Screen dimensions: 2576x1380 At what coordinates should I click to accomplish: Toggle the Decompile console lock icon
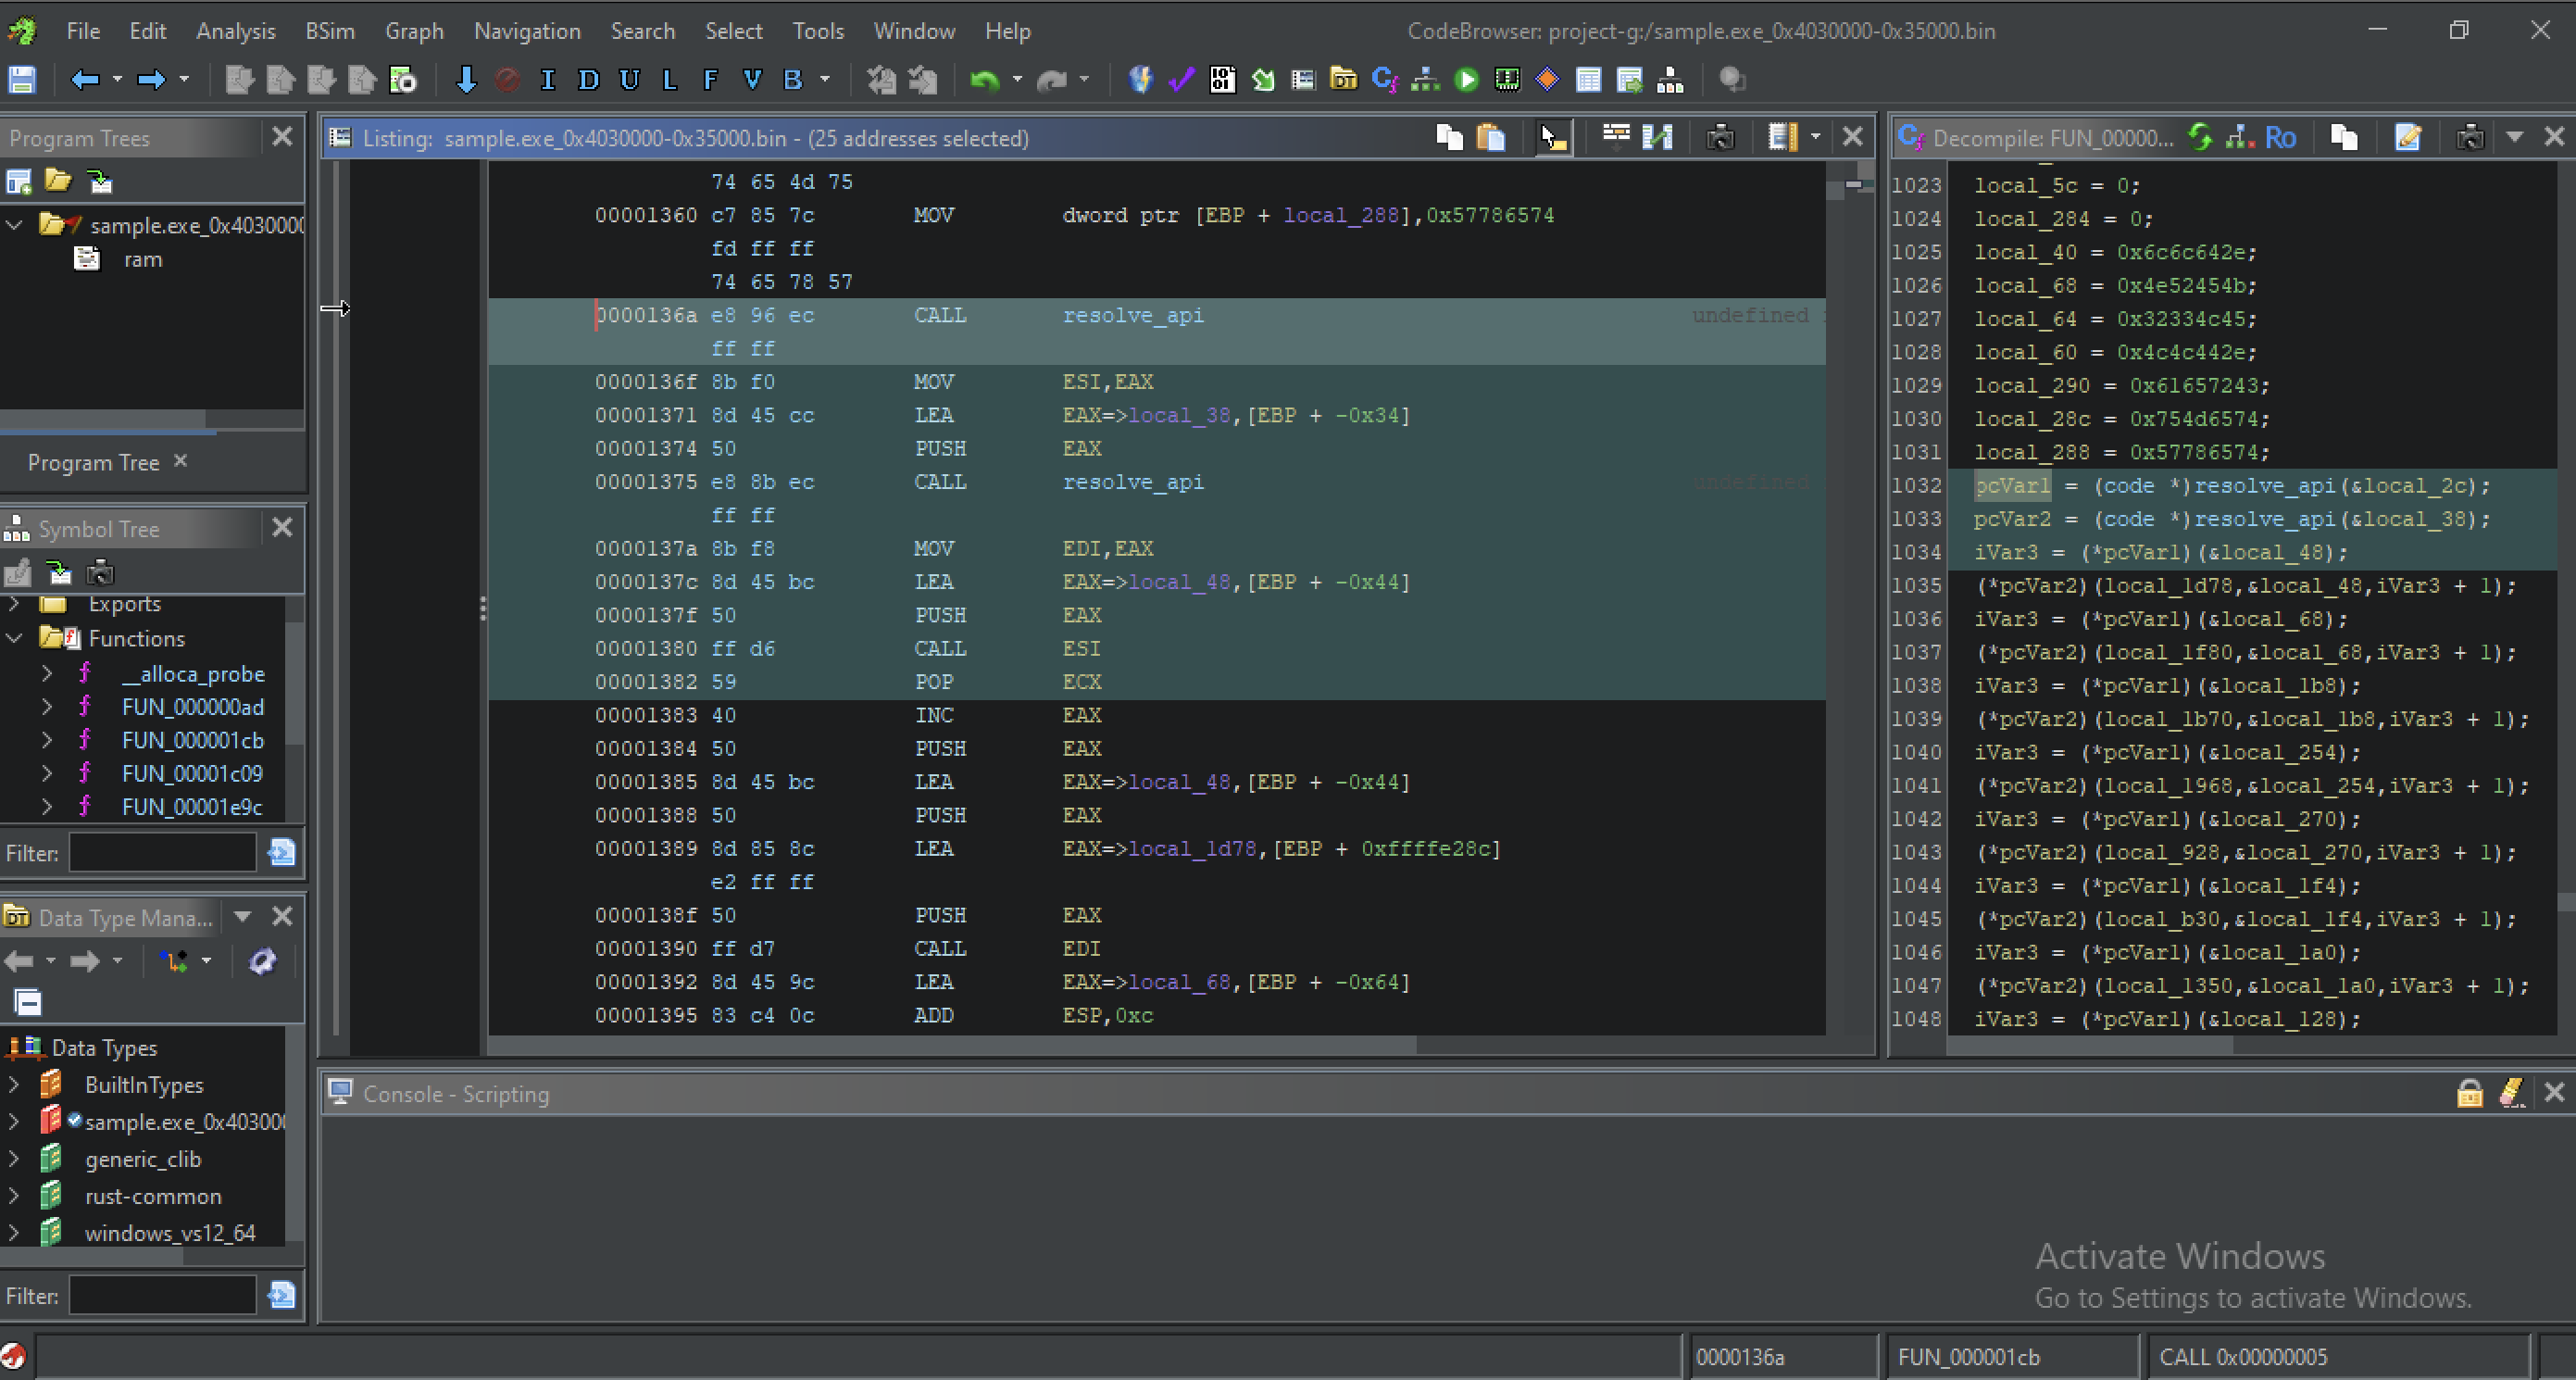2470,1093
